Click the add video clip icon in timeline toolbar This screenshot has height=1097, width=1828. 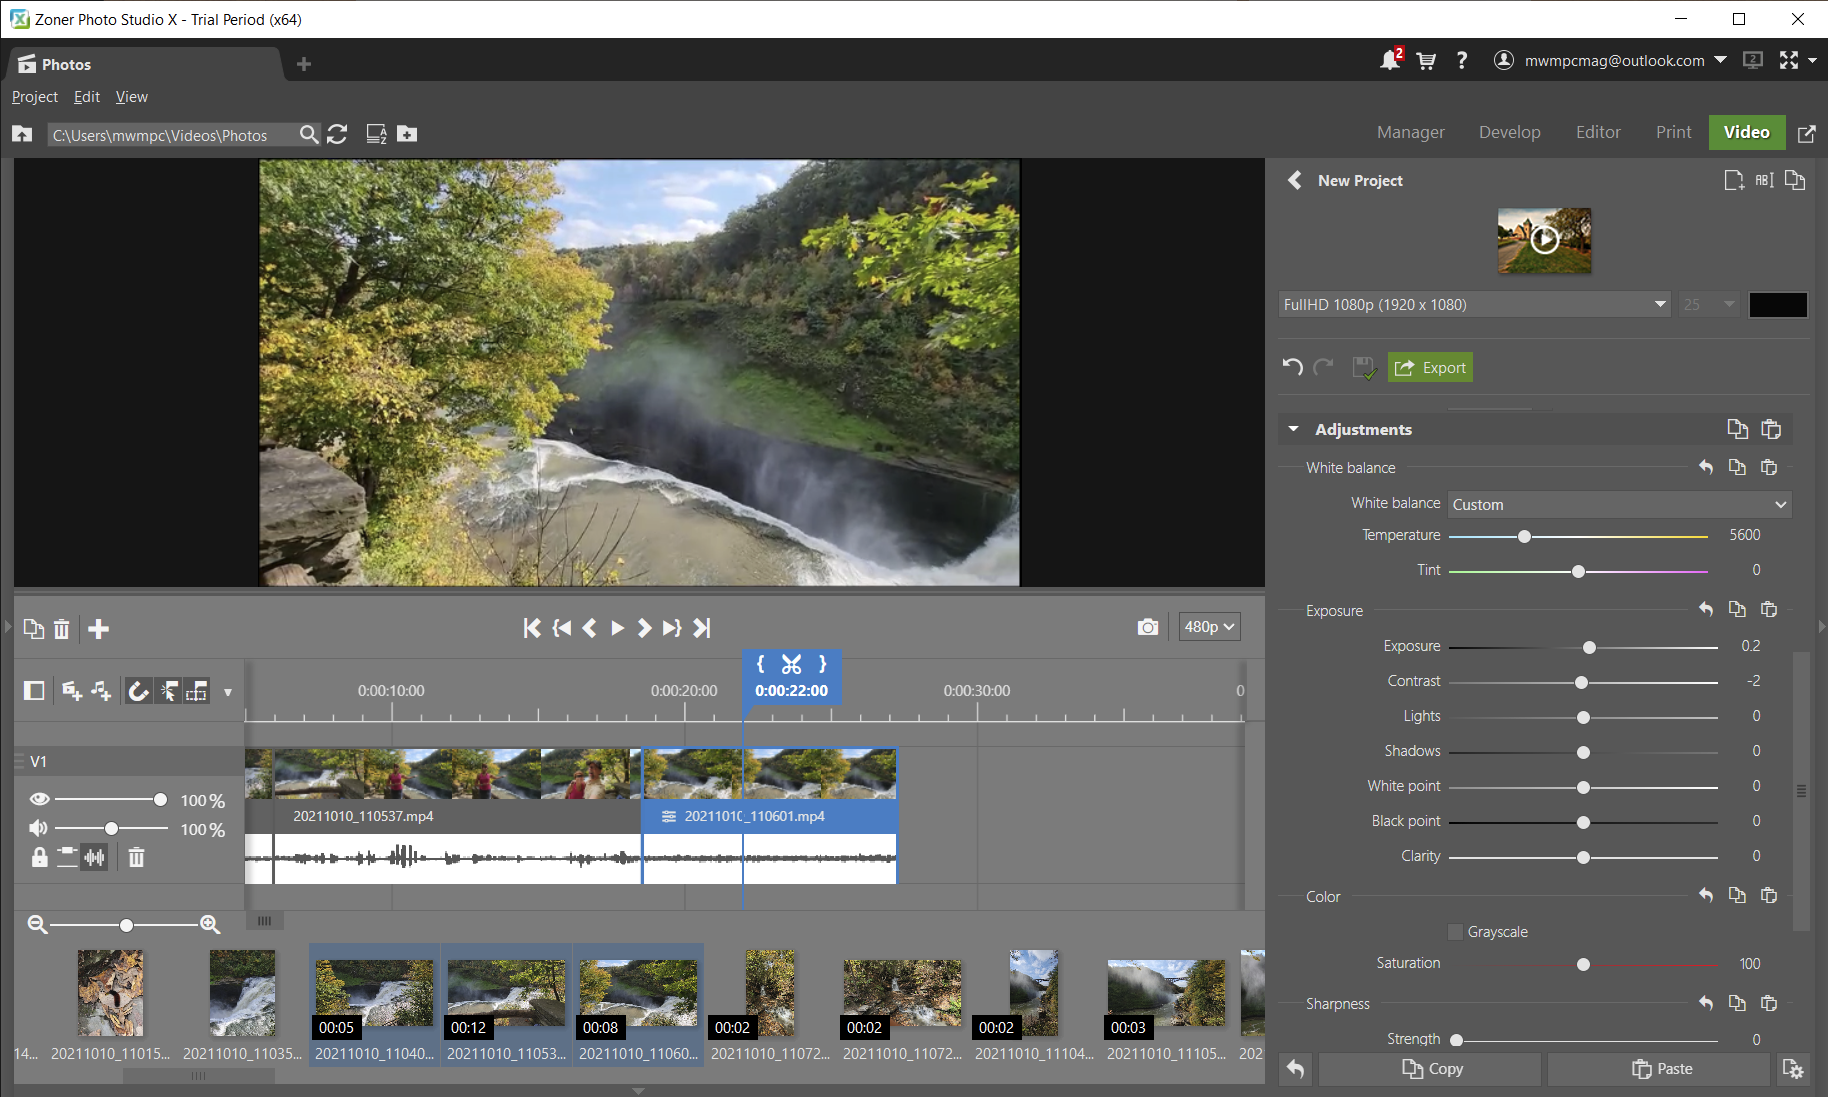(x=71, y=691)
